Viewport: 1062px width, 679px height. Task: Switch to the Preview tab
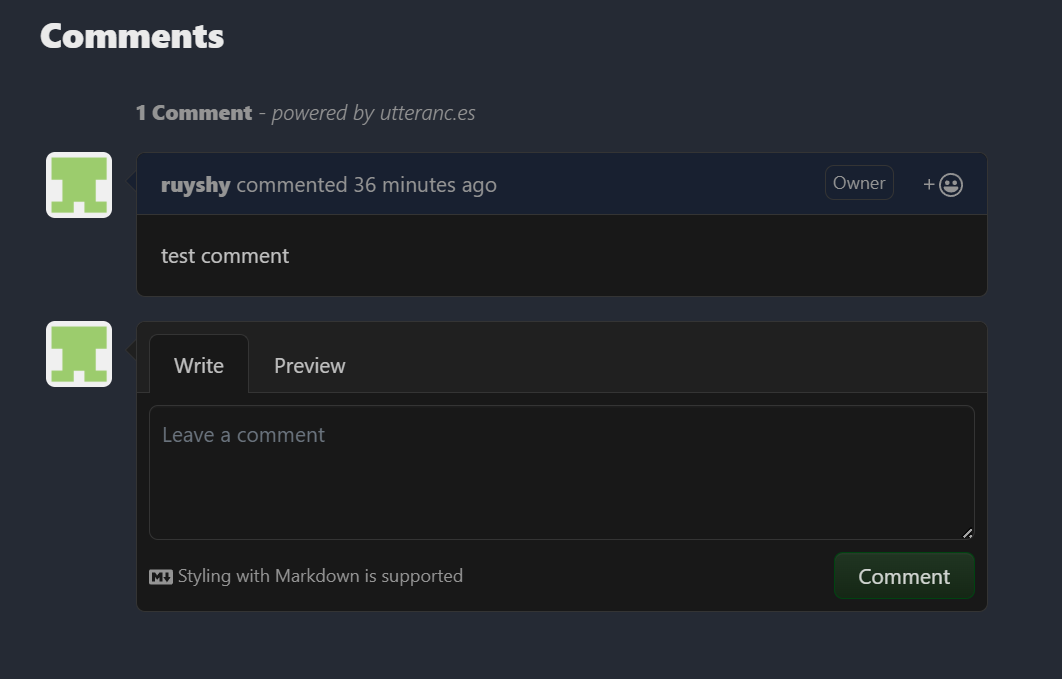coord(309,365)
